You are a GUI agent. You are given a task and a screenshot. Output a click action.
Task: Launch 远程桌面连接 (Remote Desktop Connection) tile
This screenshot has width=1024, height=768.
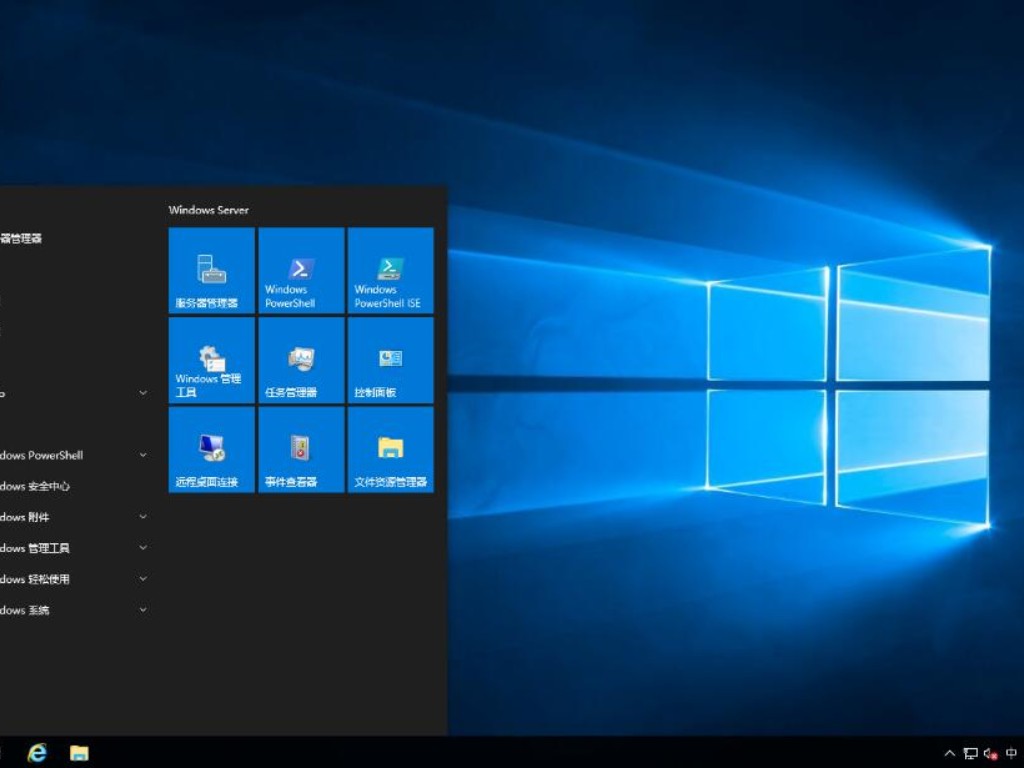(x=209, y=449)
